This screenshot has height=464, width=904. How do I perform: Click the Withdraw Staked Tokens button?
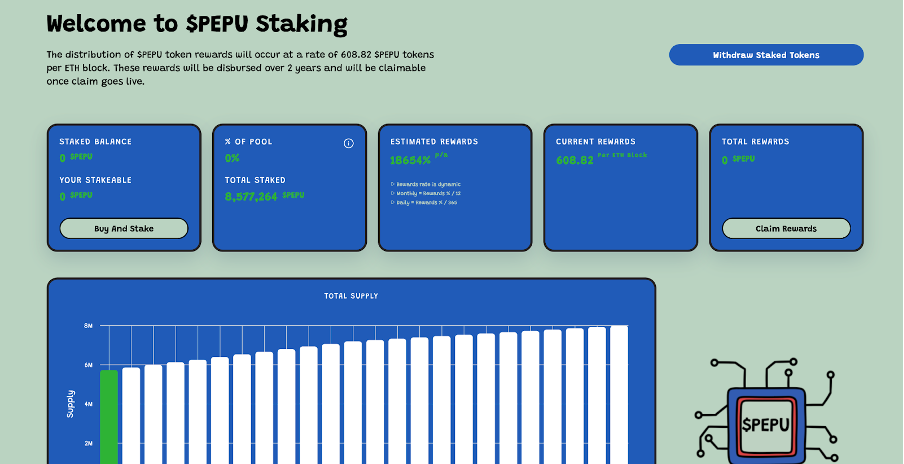coord(766,55)
